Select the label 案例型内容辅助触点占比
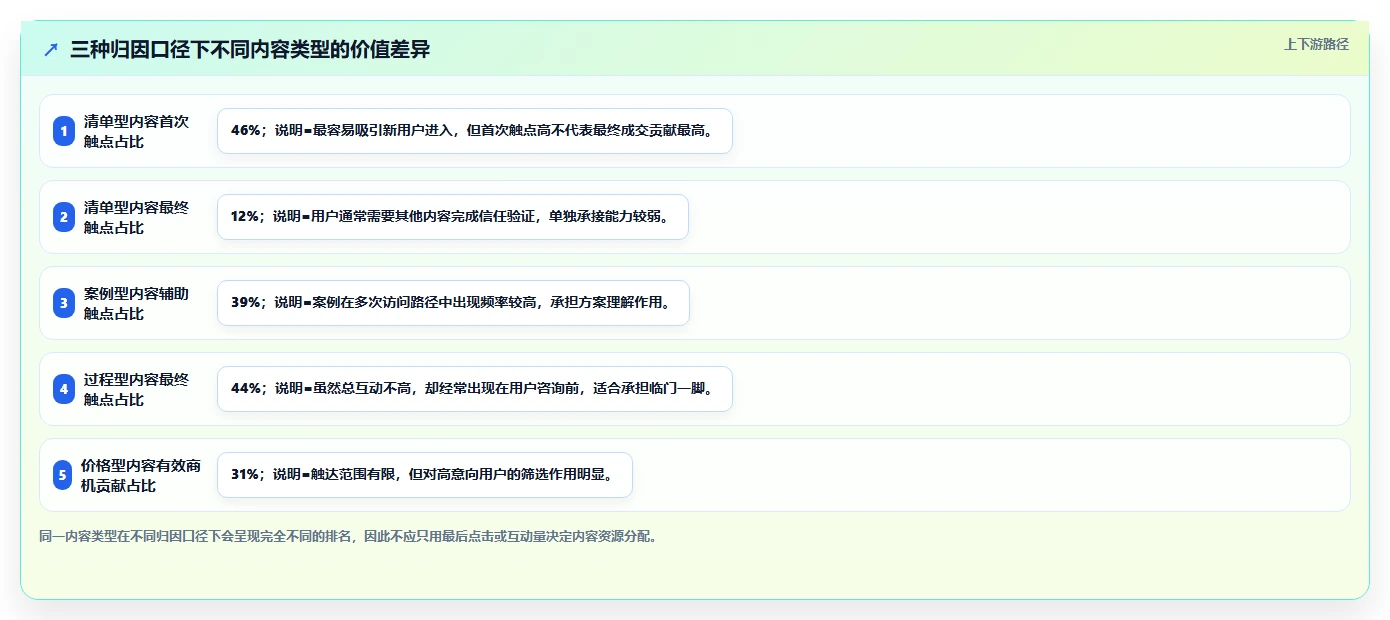Viewport: 1390px width, 620px height. click(137, 303)
